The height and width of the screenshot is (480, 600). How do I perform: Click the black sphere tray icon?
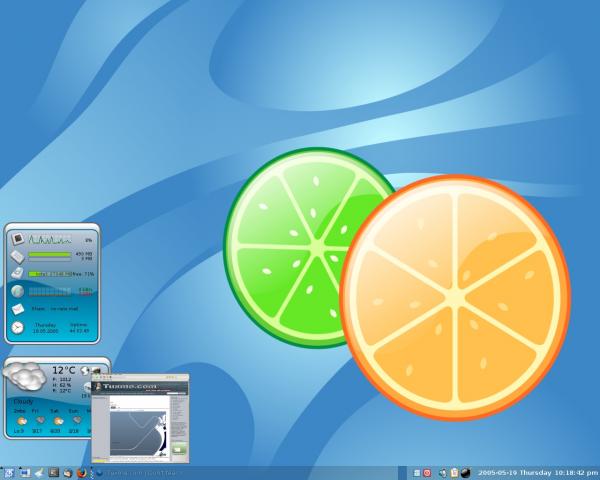(466, 471)
